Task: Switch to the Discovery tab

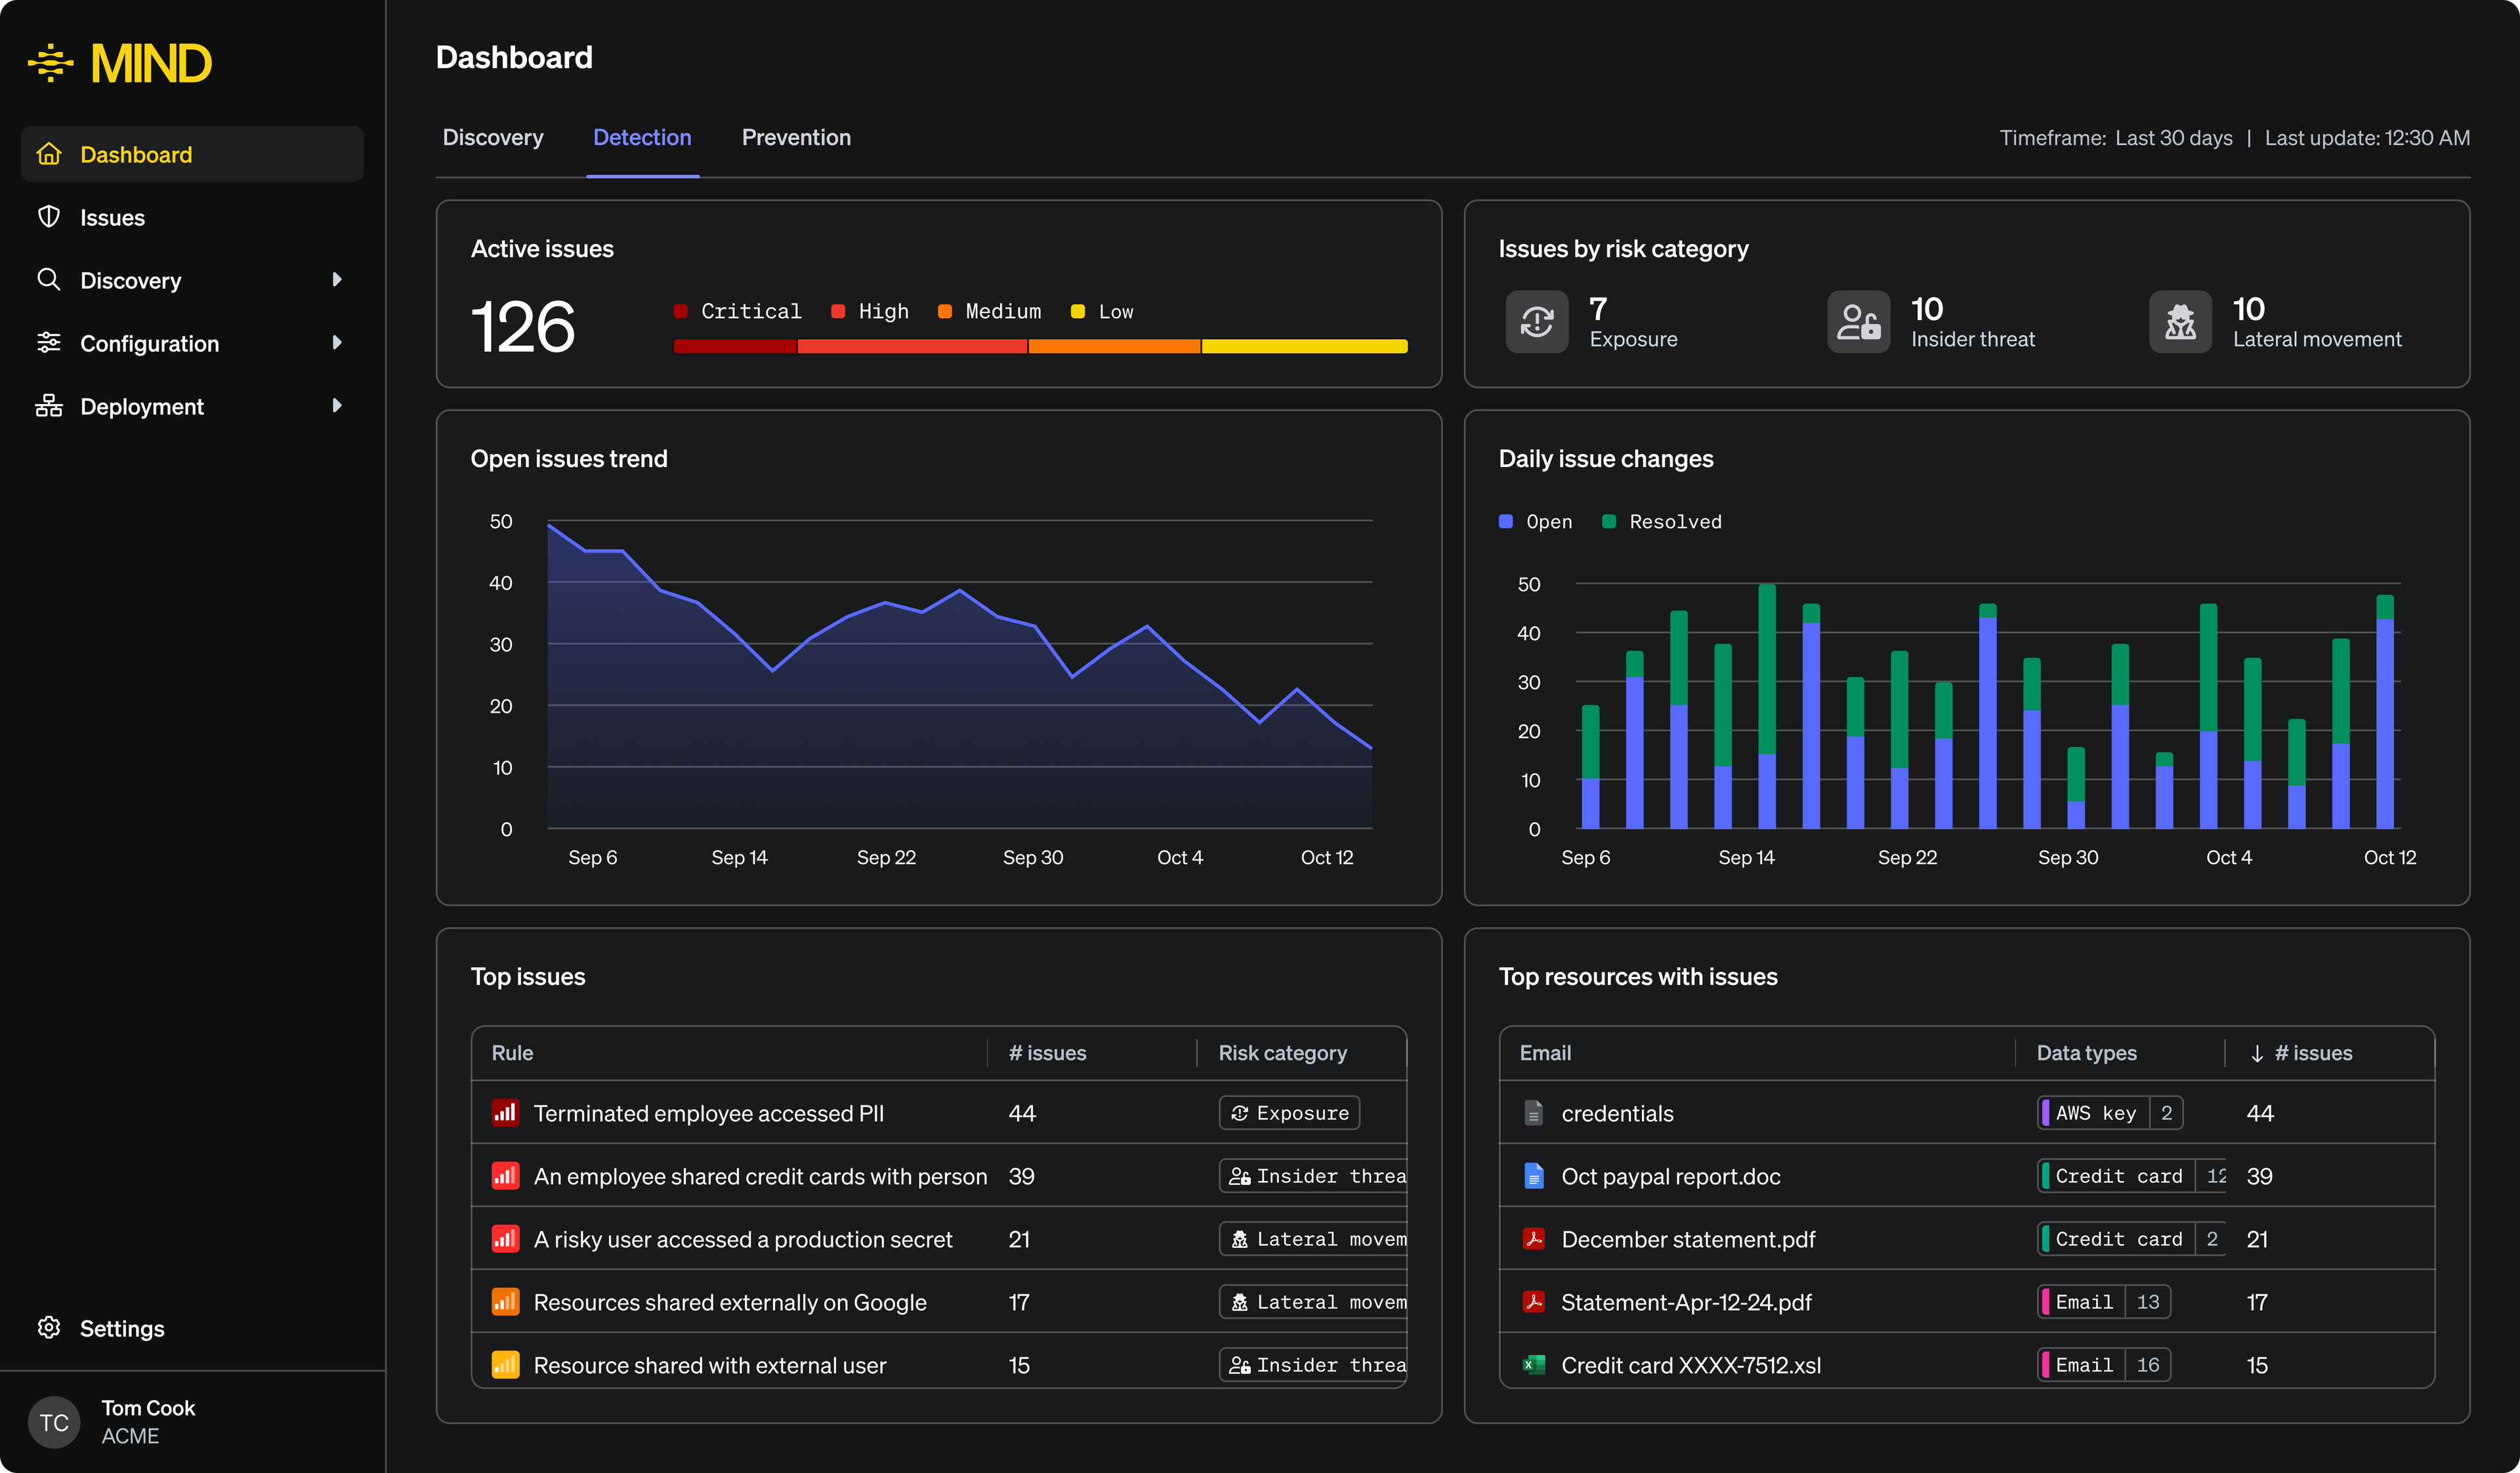Action: (x=493, y=138)
